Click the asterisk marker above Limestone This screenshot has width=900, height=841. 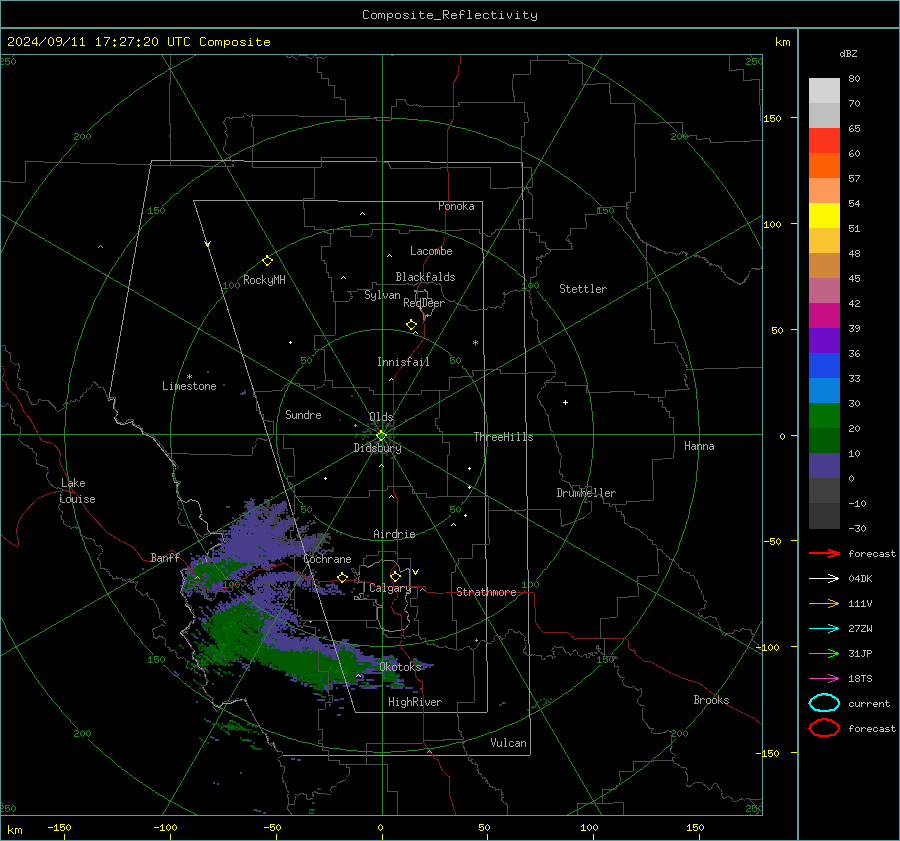click(189, 377)
